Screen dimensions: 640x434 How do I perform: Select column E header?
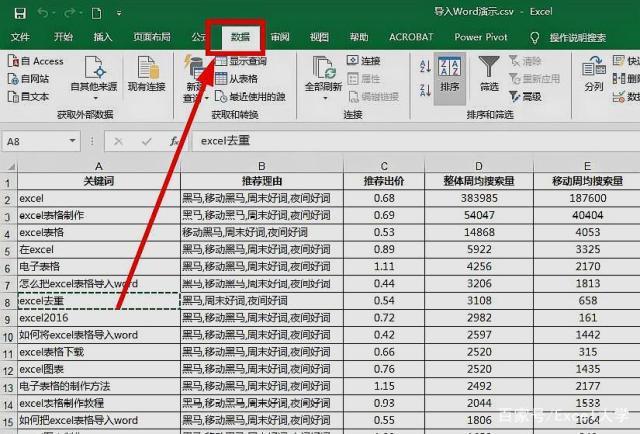coord(587,166)
